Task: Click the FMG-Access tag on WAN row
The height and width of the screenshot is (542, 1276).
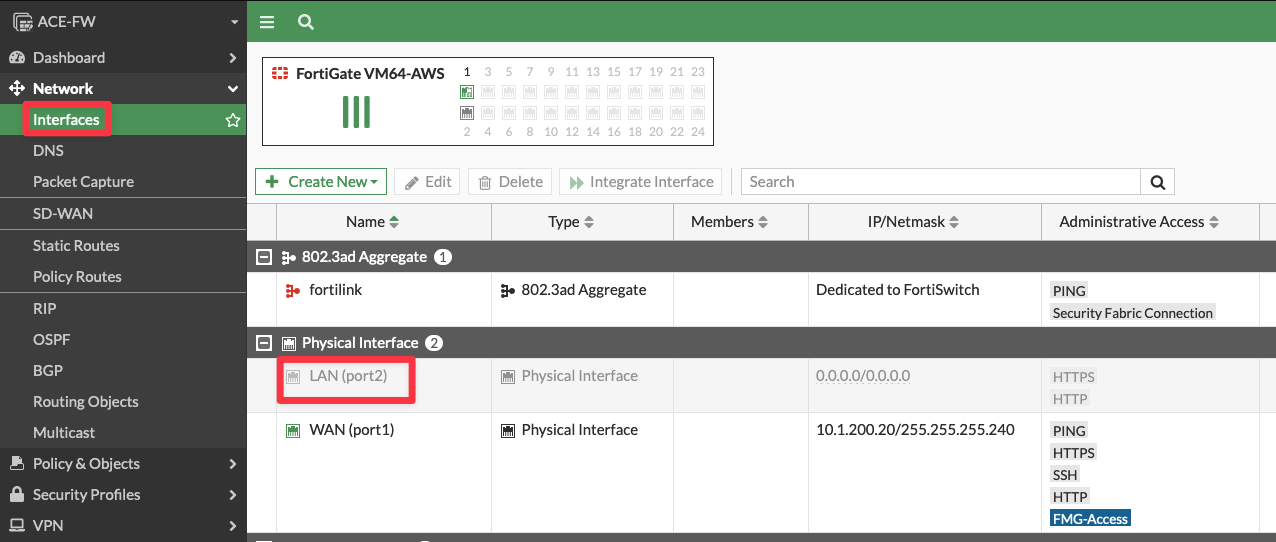Action: [x=1090, y=519]
